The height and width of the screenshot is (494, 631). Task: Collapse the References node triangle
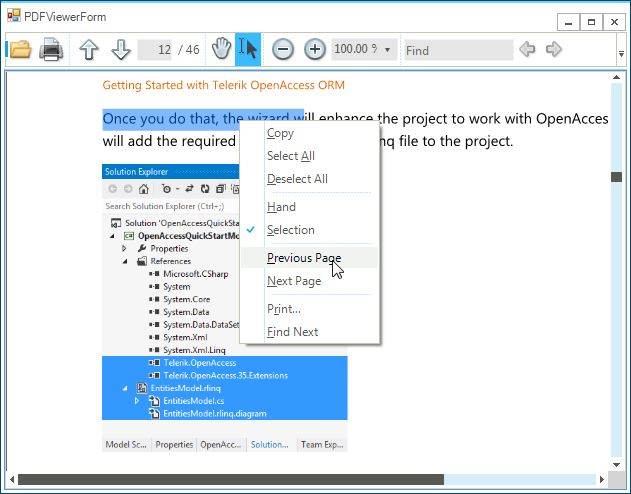coord(125,261)
